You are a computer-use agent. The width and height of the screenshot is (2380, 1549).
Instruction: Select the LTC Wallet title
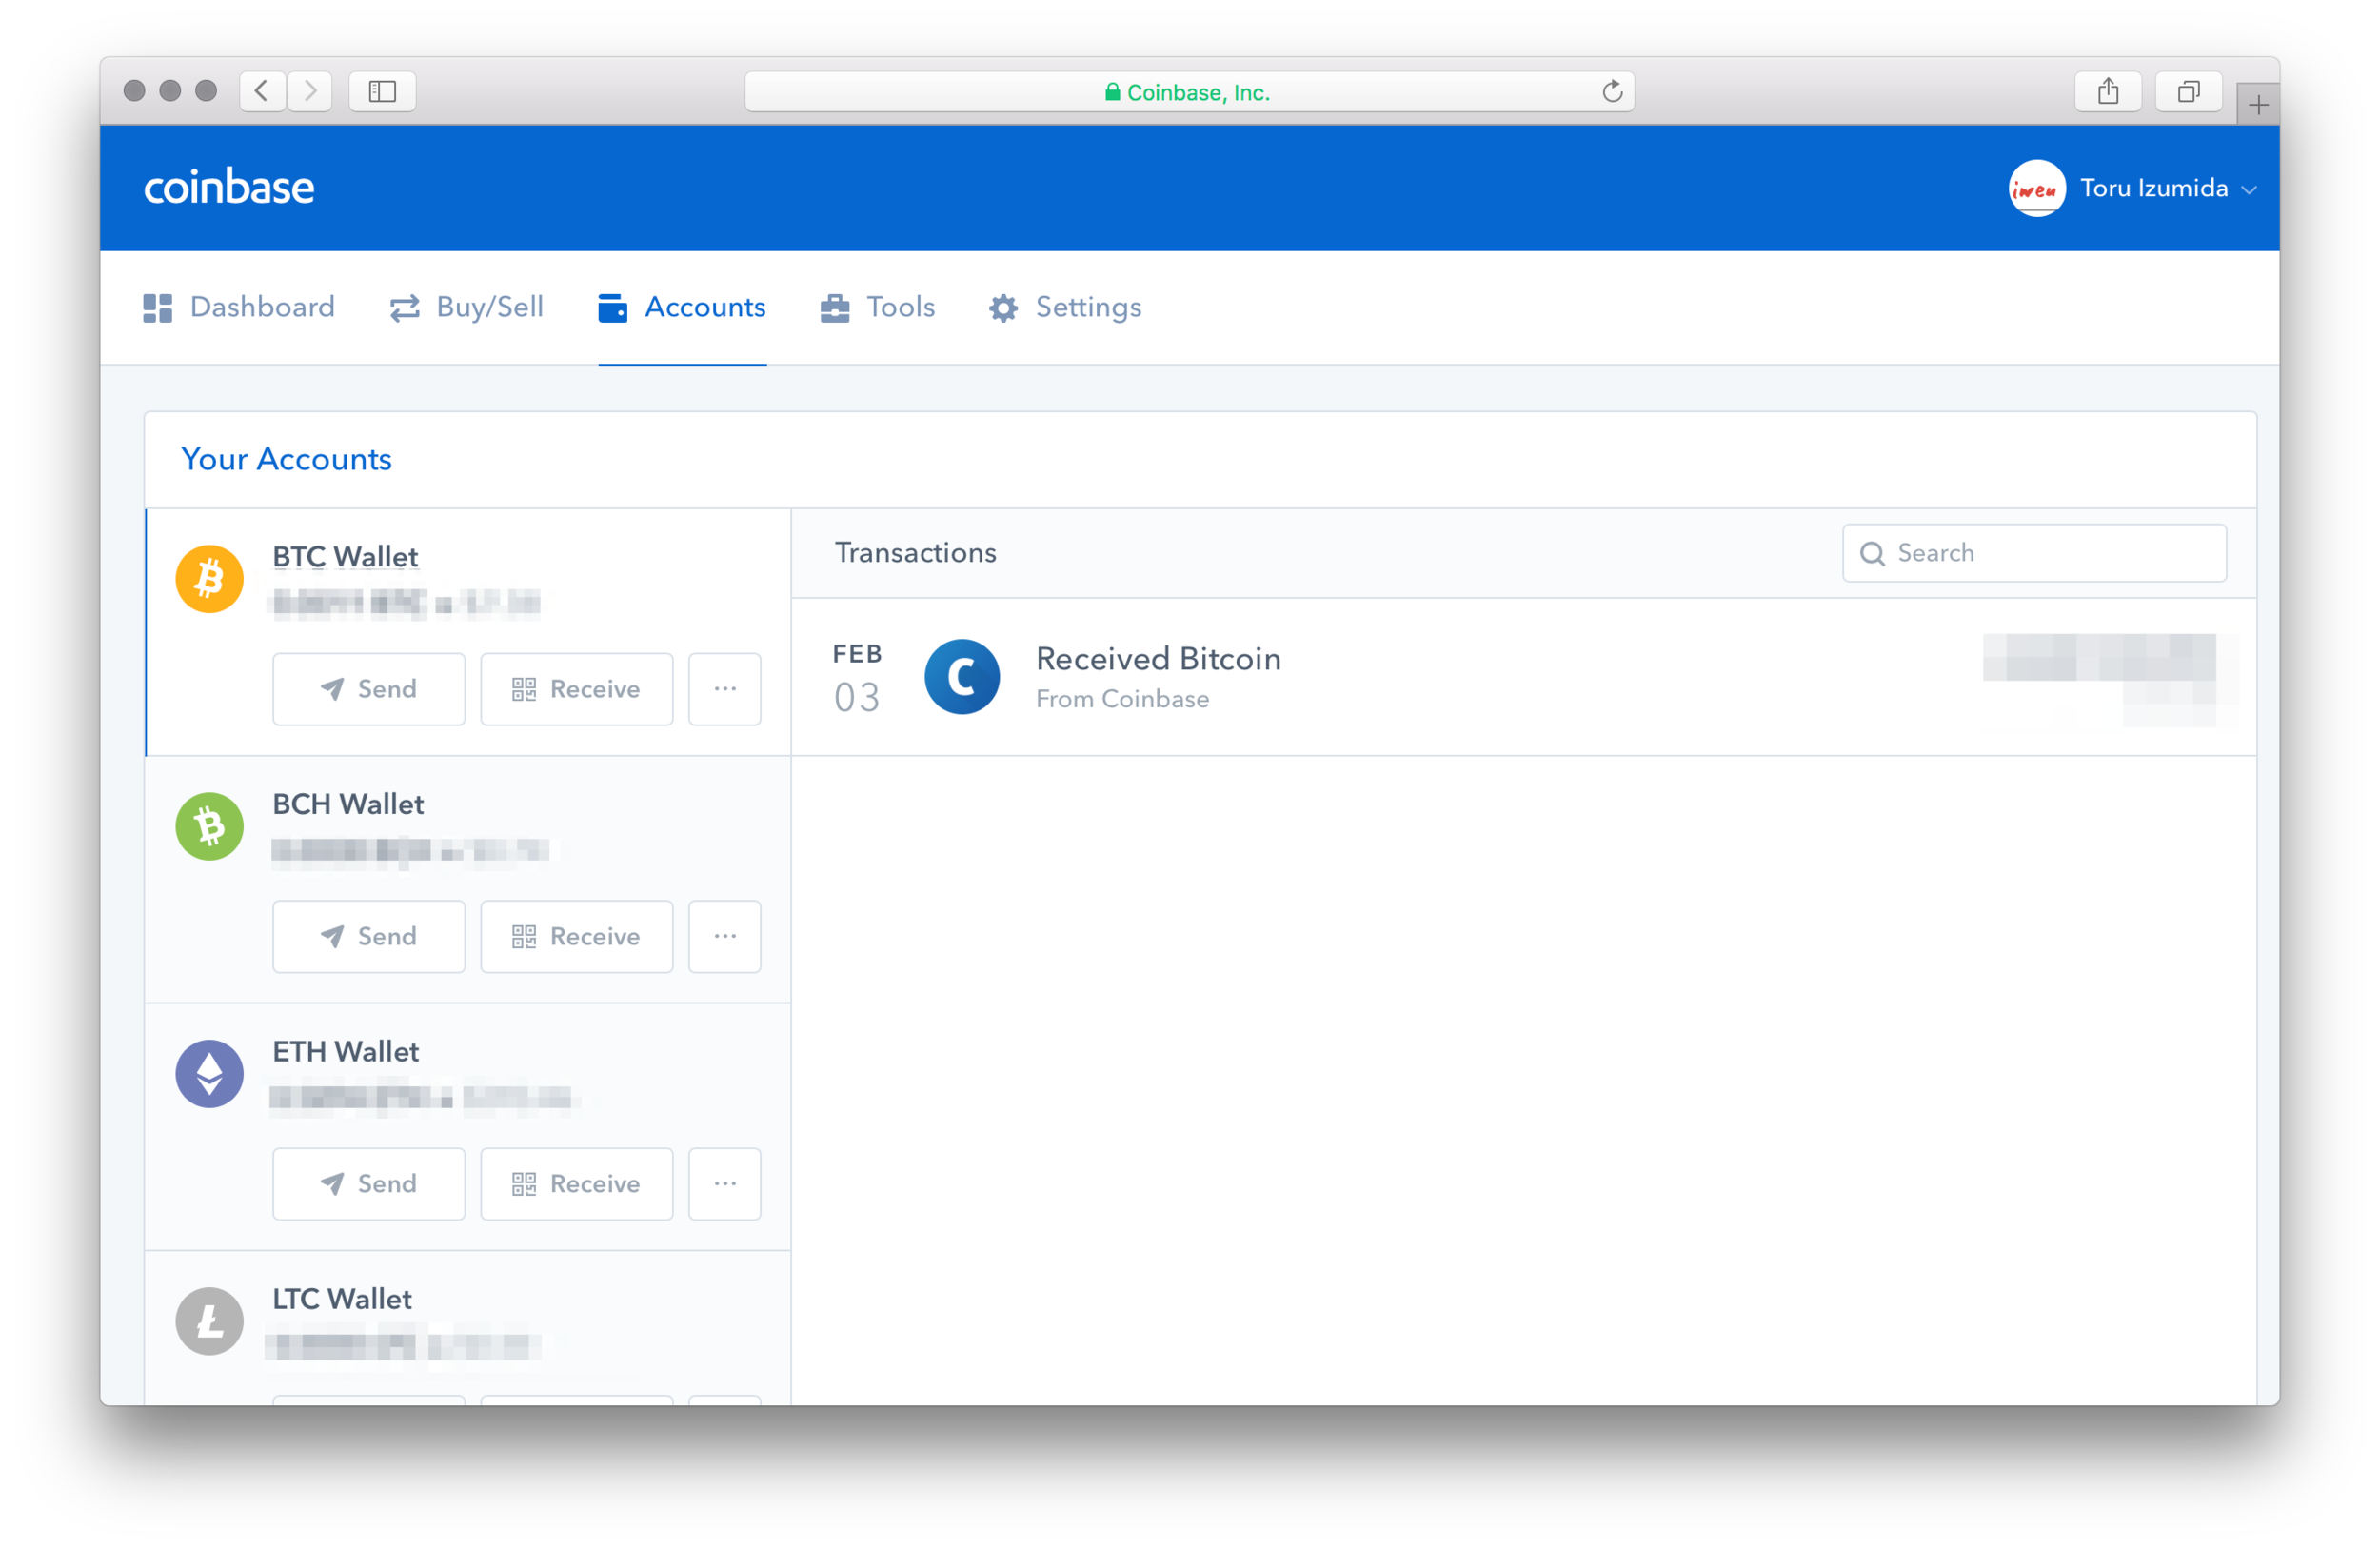coord(342,1298)
